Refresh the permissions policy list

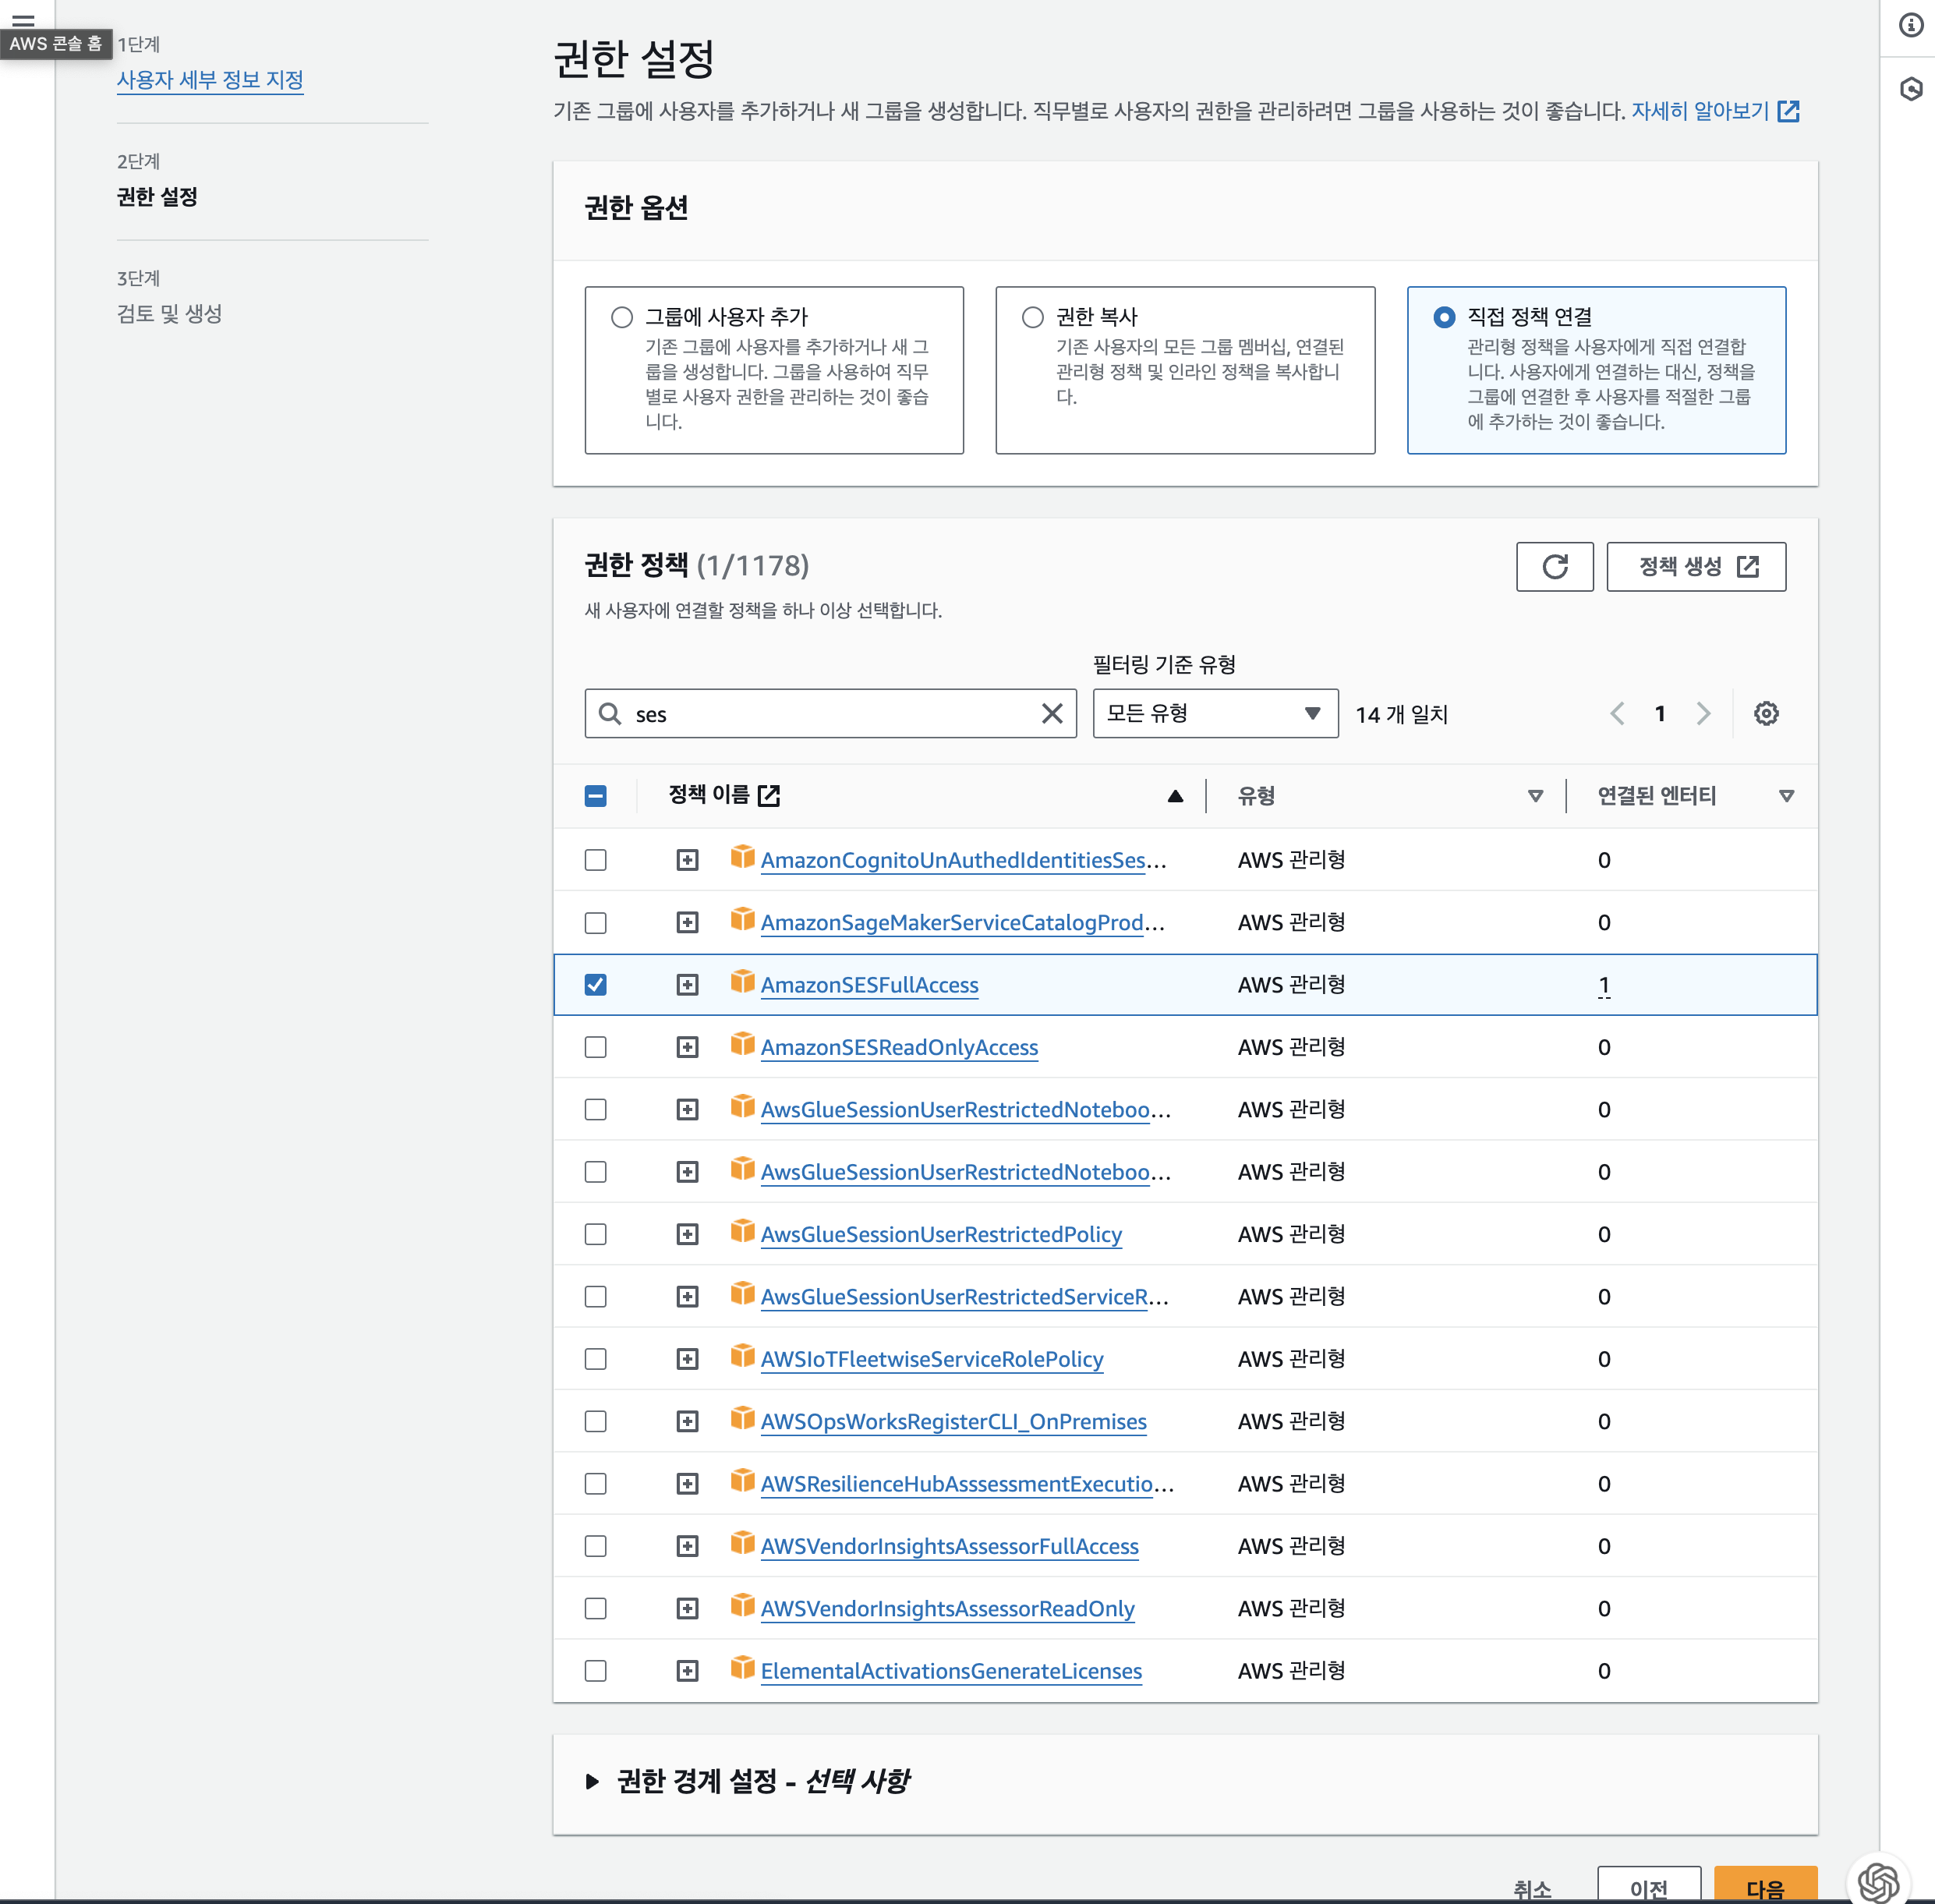pyautogui.click(x=1554, y=567)
